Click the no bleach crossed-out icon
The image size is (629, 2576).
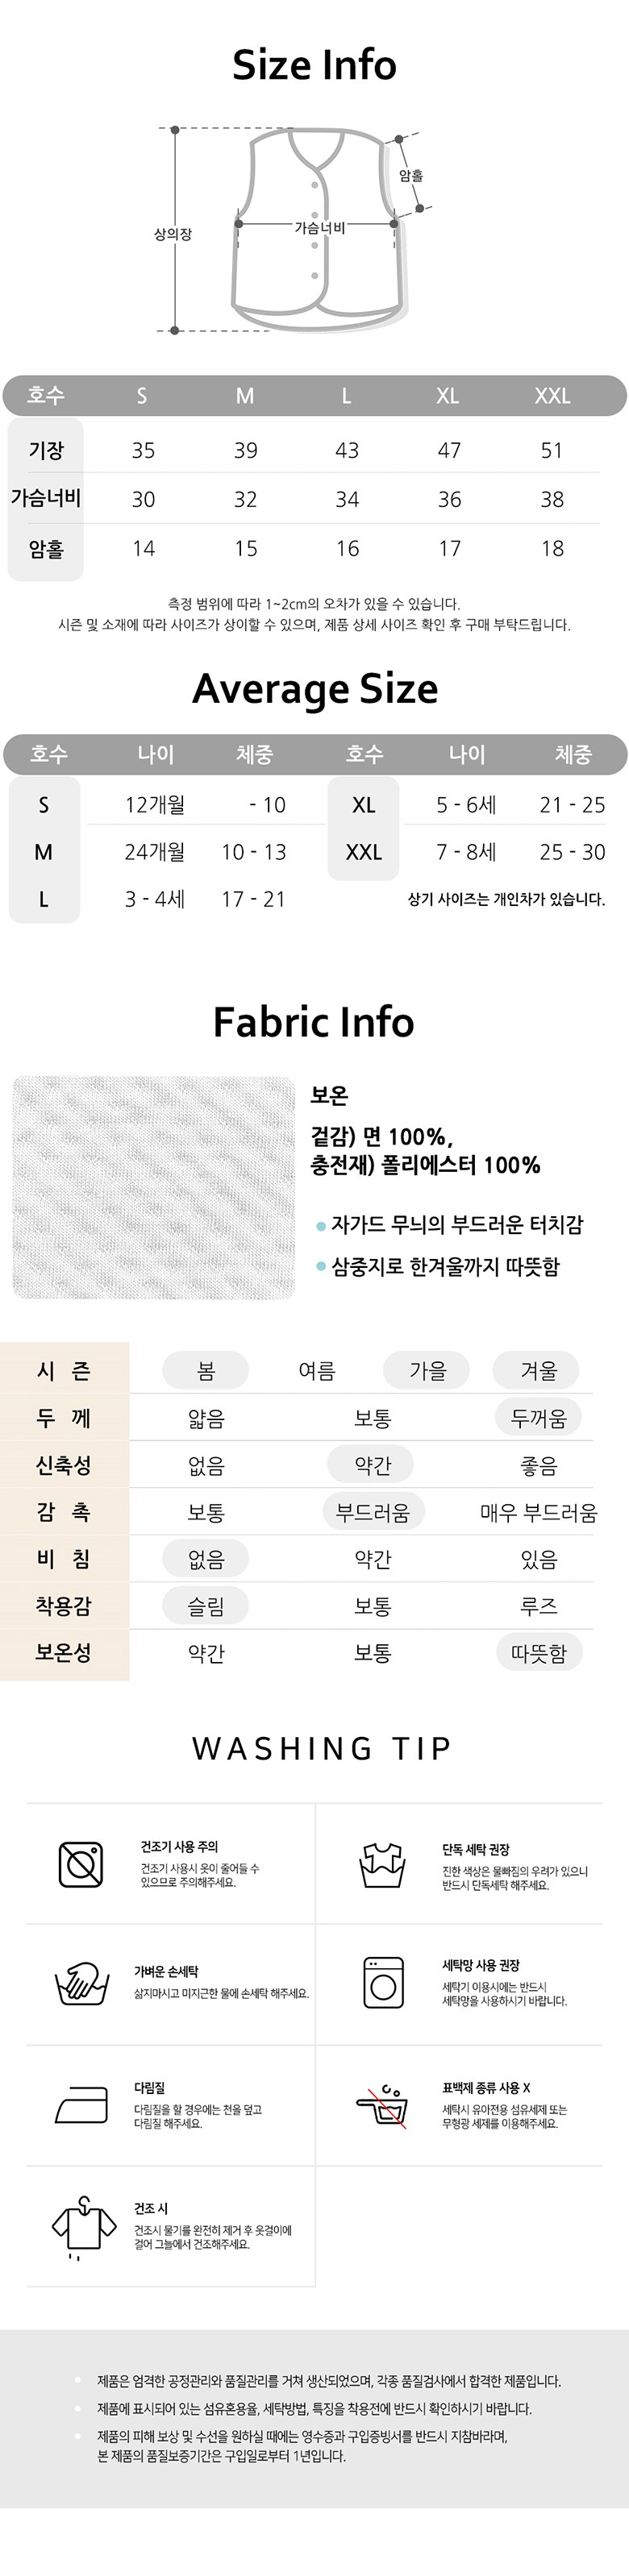point(382,2105)
